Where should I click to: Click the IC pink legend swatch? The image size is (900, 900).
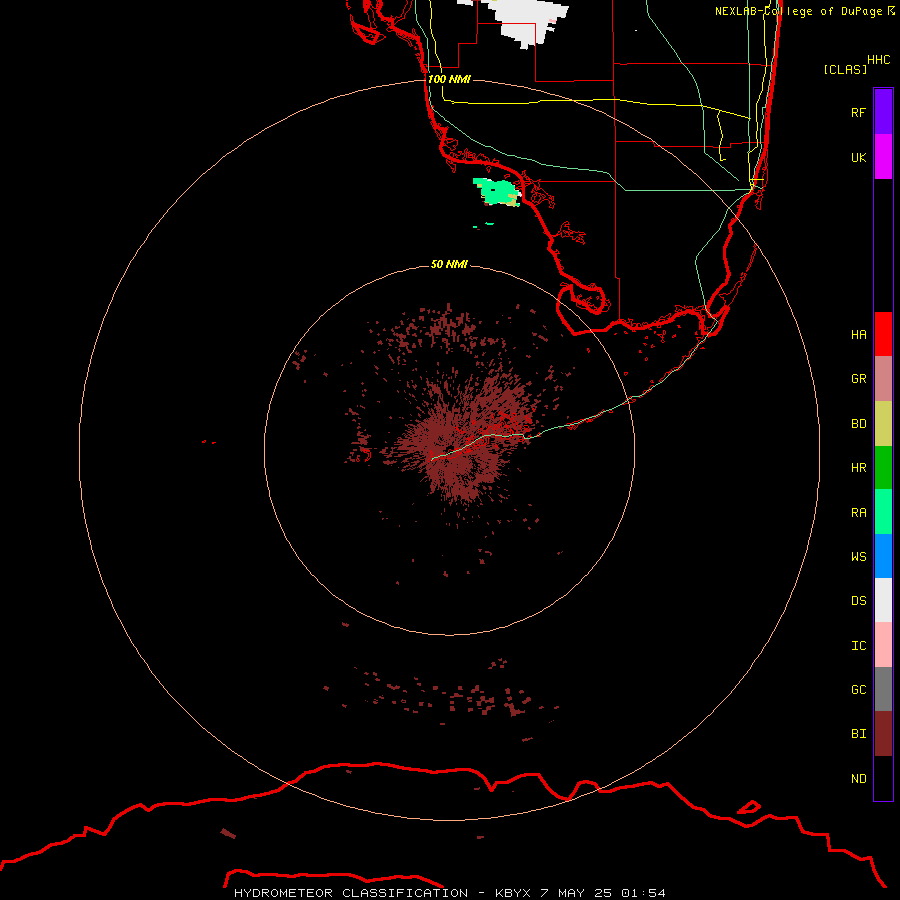pyautogui.click(x=883, y=645)
